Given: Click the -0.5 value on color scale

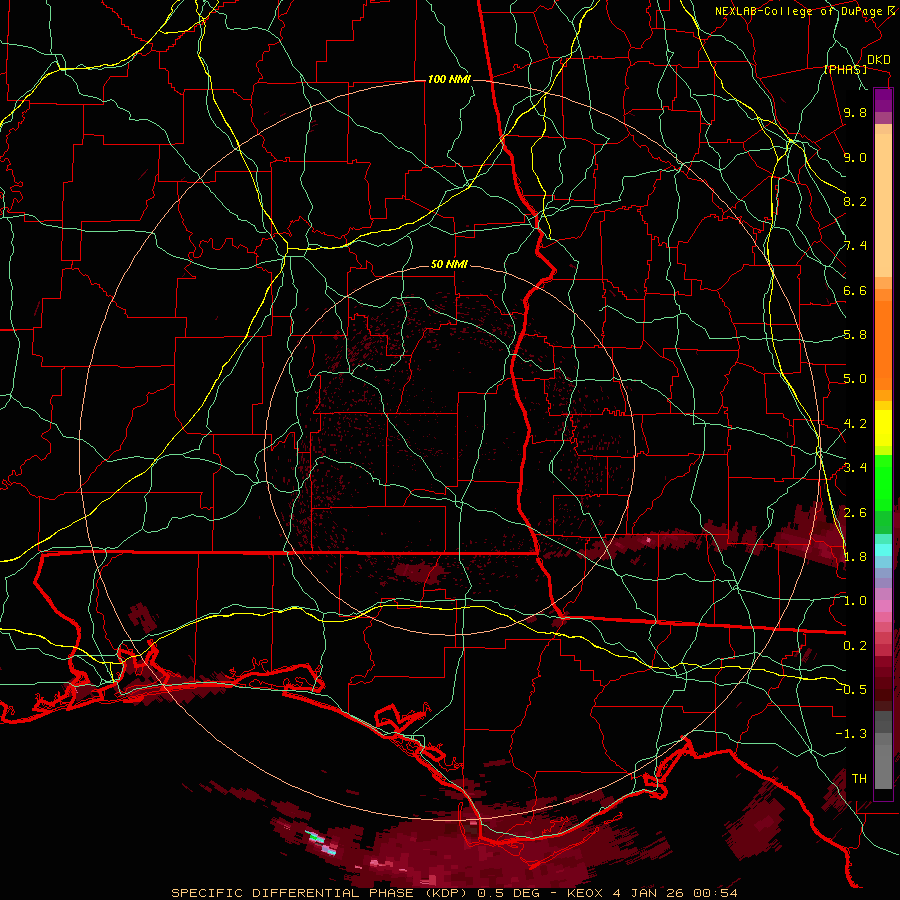Looking at the screenshot, I should (851, 690).
